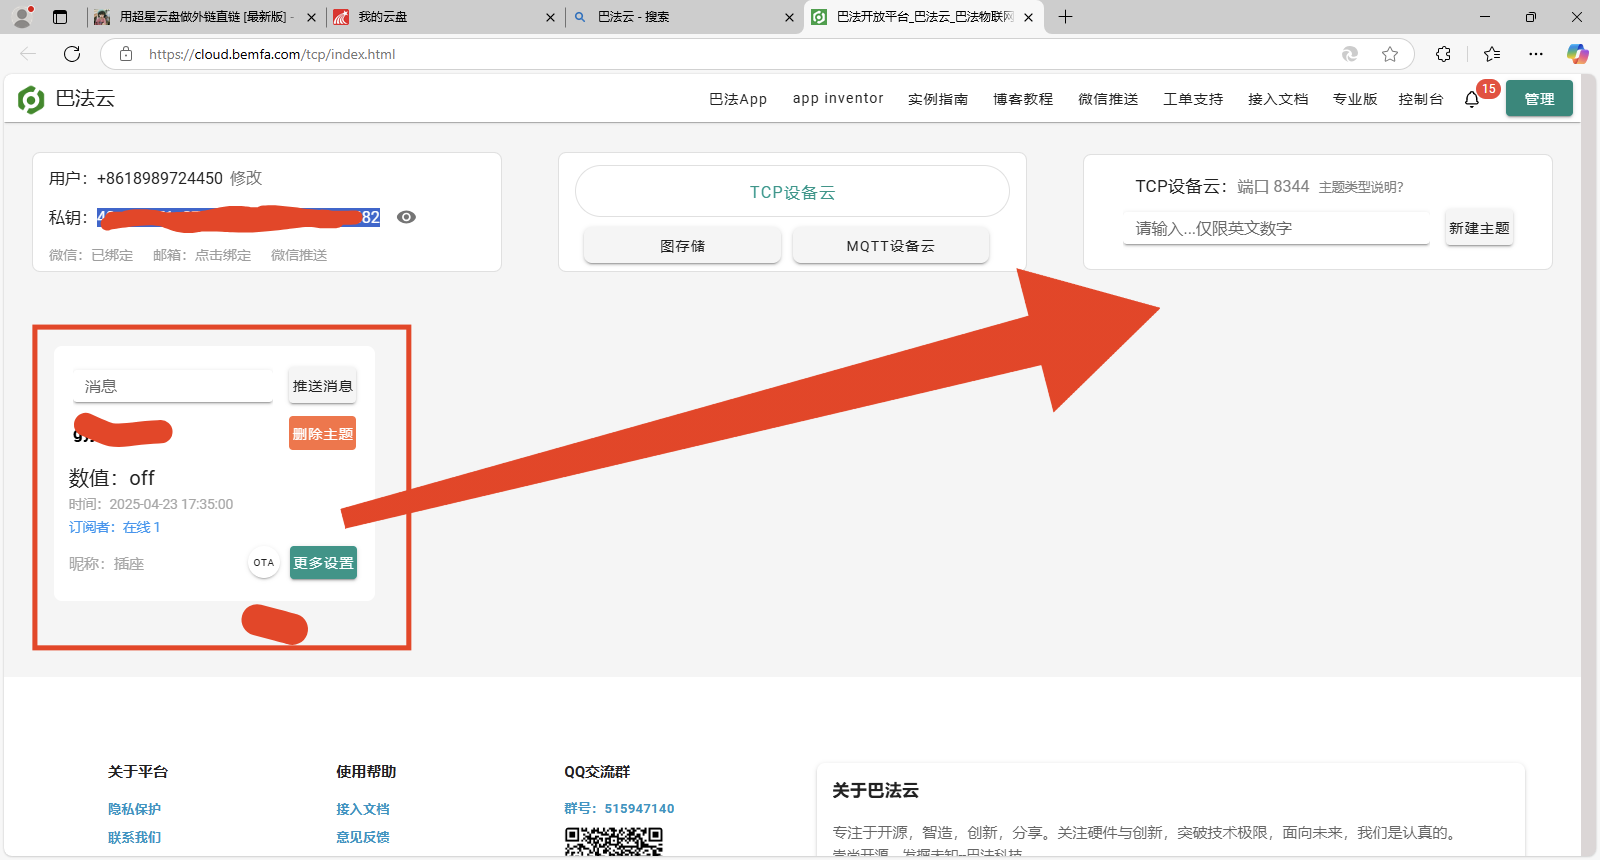This screenshot has height=860, width=1600.
Task: Click the 新建主题 button
Action: click(x=1479, y=228)
